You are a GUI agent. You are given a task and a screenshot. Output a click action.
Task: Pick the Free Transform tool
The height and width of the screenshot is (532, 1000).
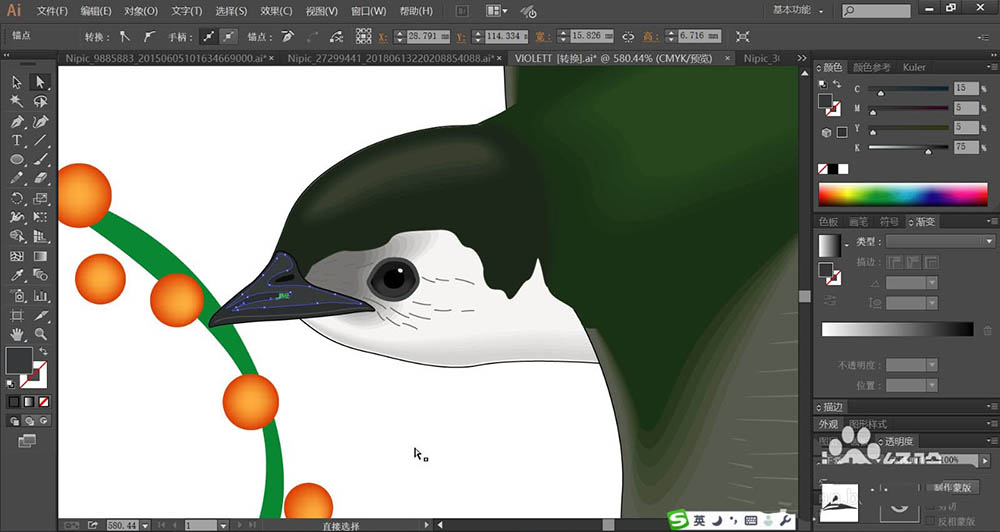click(40, 218)
